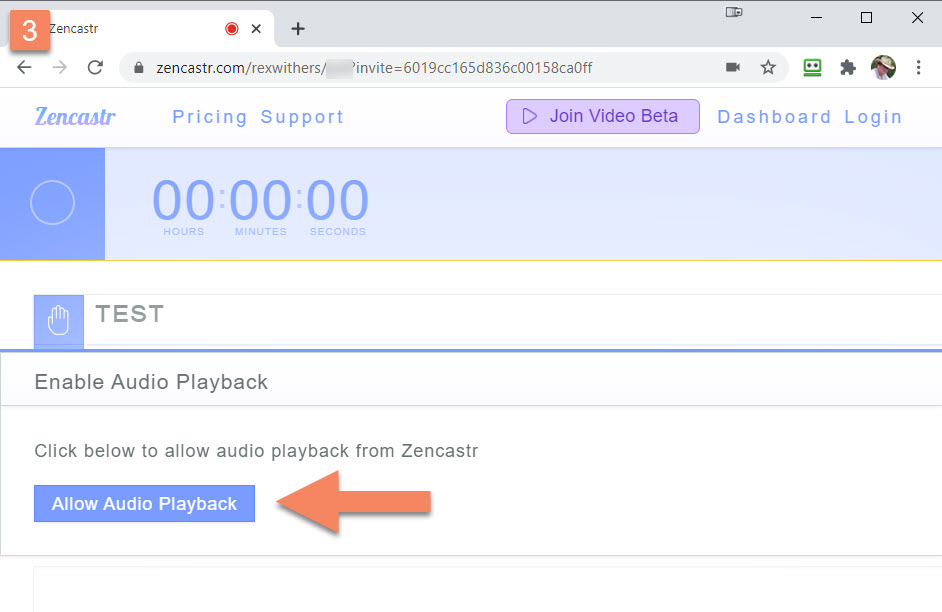Bookmark this page with the star icon

pos(768,67)
